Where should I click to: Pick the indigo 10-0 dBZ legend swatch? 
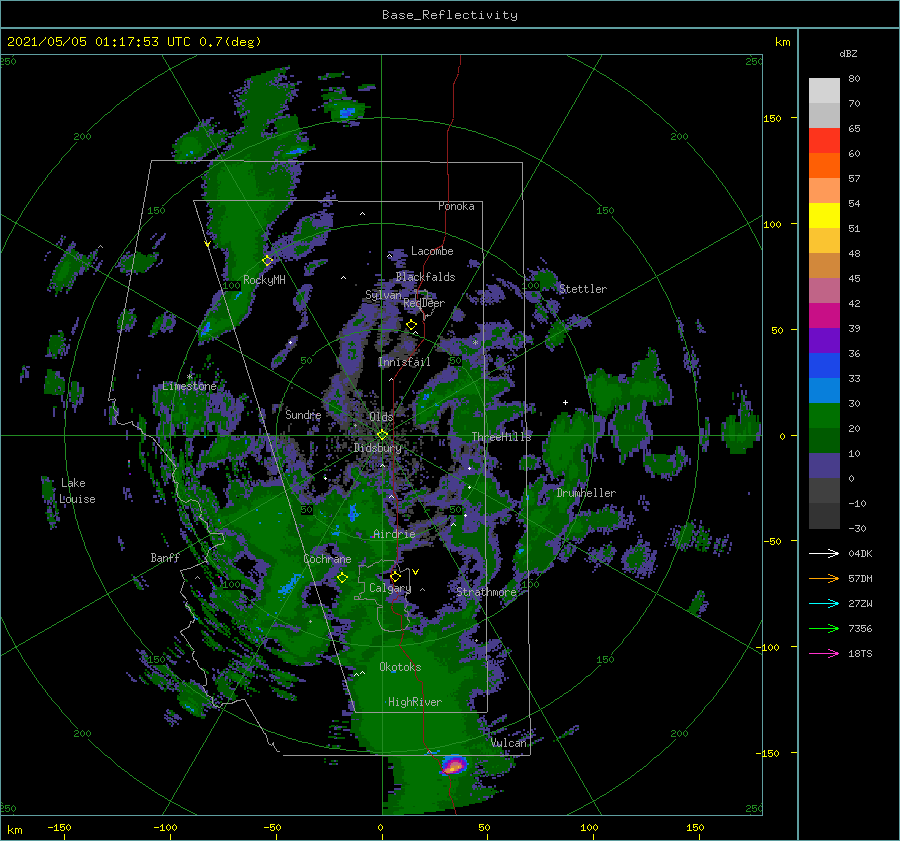click(824, 466)
